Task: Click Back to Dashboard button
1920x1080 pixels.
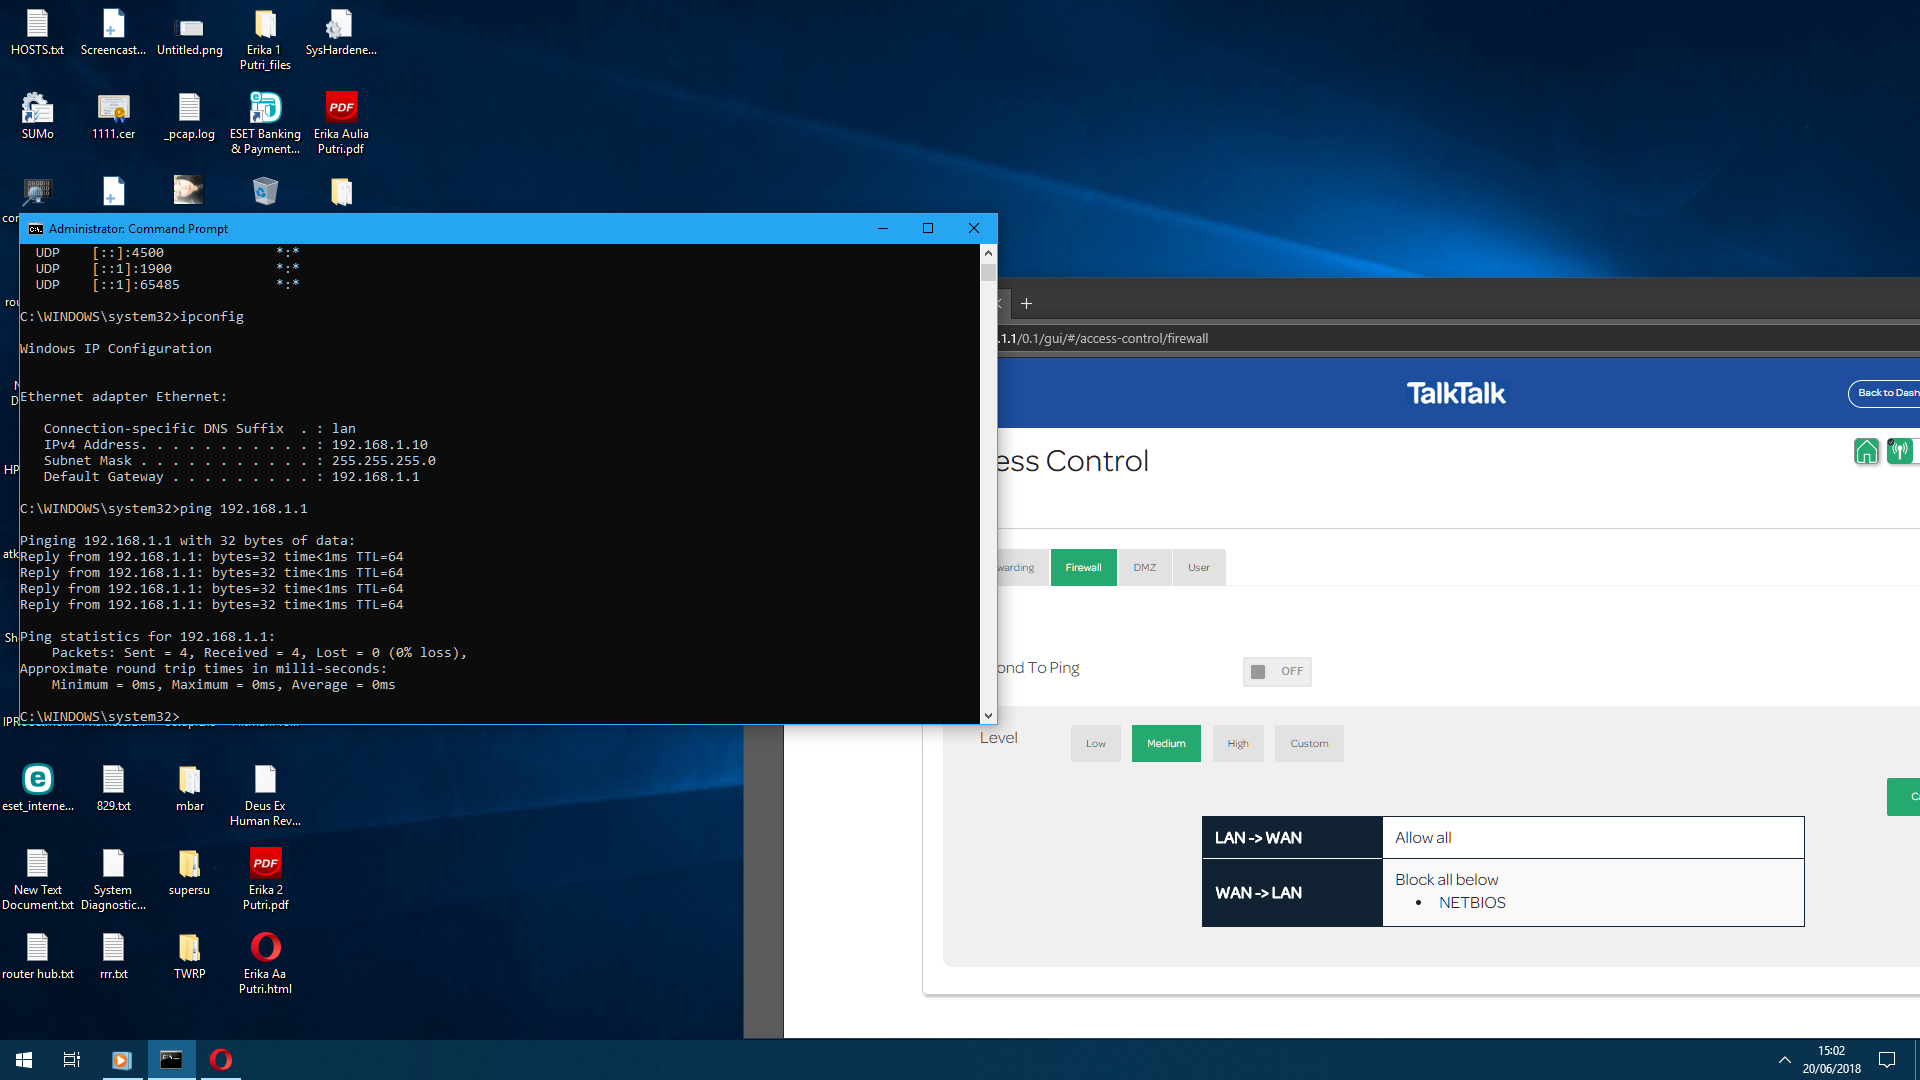Action: [x=1885, y=393]
